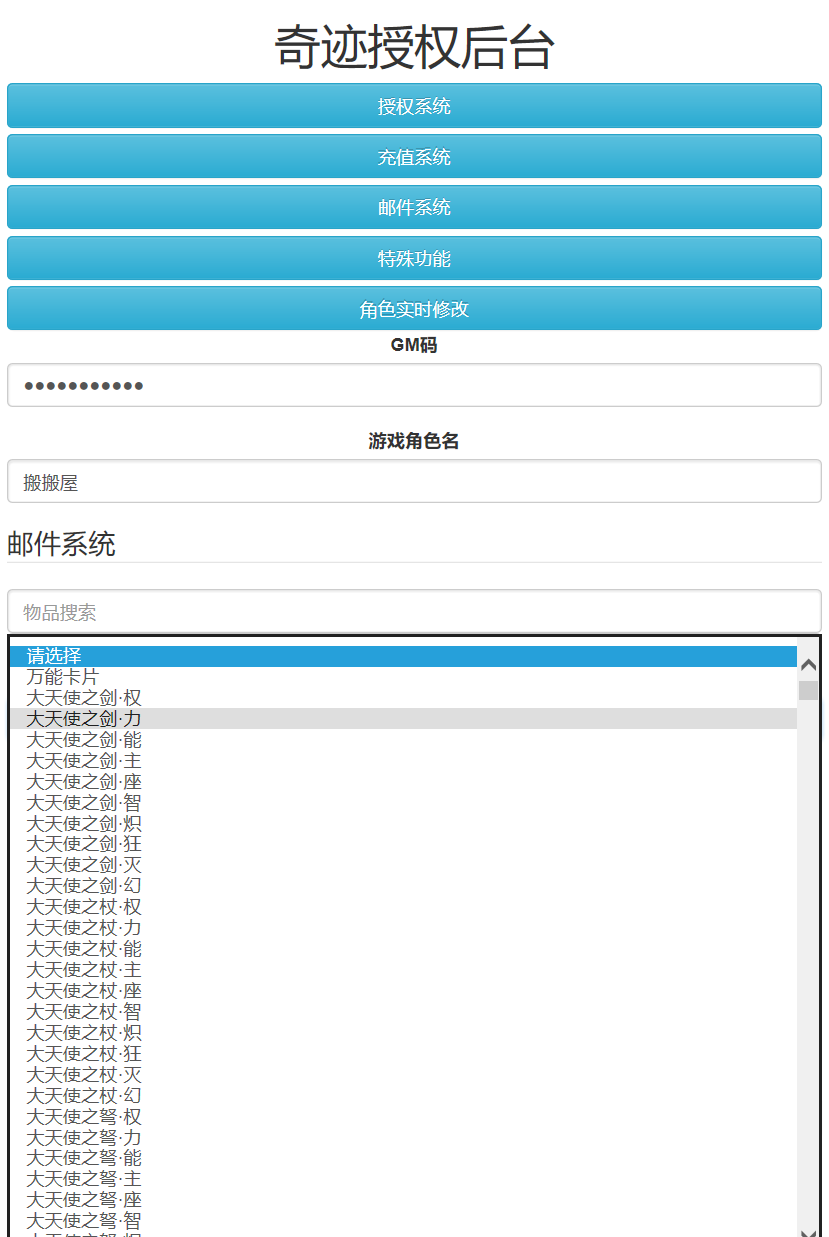This screenshot has width=829, height=1237.
Task: Open the 充值系统 section
Action: (x=414, y=157)
